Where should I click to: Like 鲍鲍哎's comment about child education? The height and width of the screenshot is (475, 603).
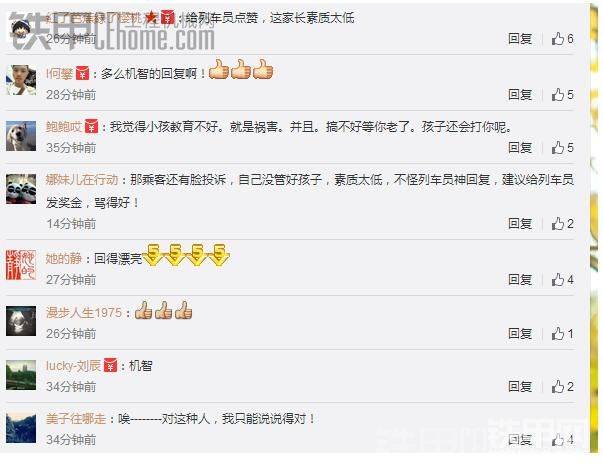click(x=562, y=148)
